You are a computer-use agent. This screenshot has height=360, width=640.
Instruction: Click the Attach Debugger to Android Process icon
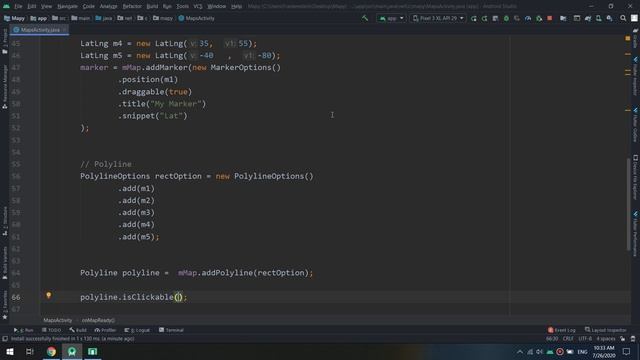539,18
